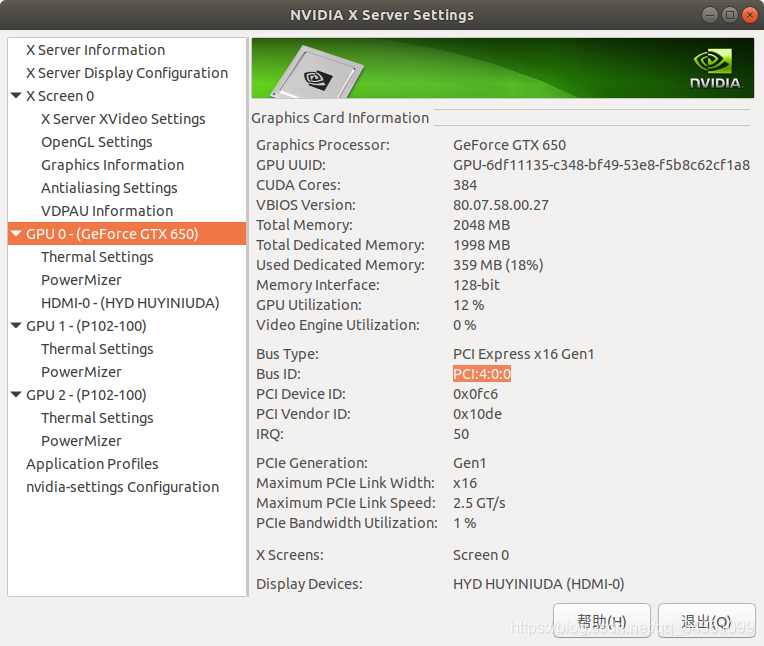Open Antialiasing Settings page

pyautogui.click(x=109, y=188)
